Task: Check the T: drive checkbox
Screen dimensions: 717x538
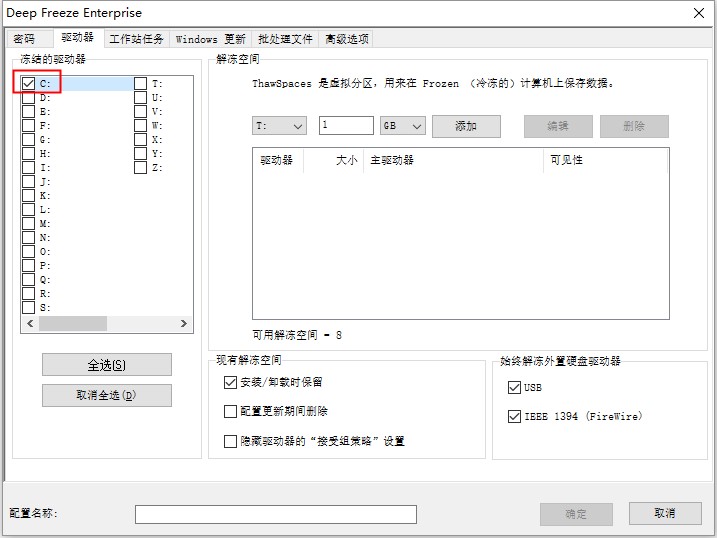Action: click(140, 84)
